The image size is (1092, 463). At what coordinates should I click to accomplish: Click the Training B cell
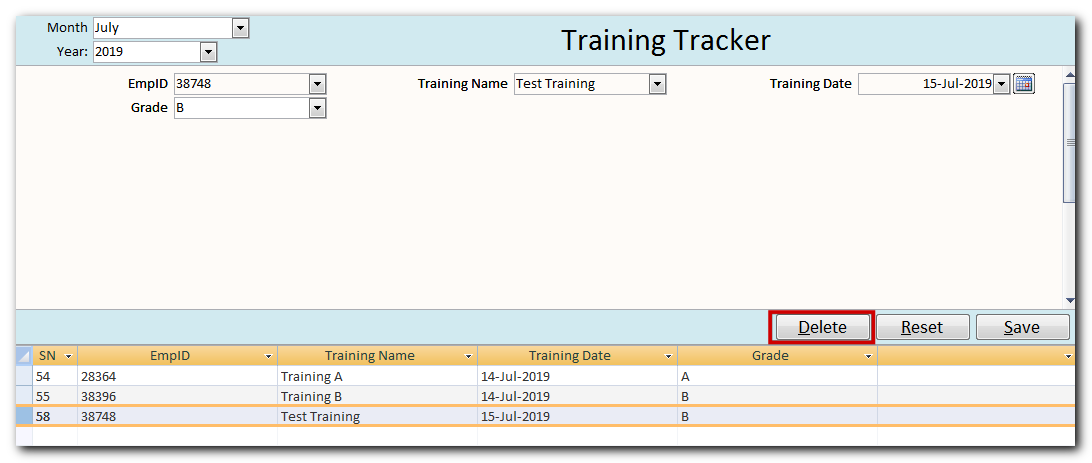[x=377, y=397]
